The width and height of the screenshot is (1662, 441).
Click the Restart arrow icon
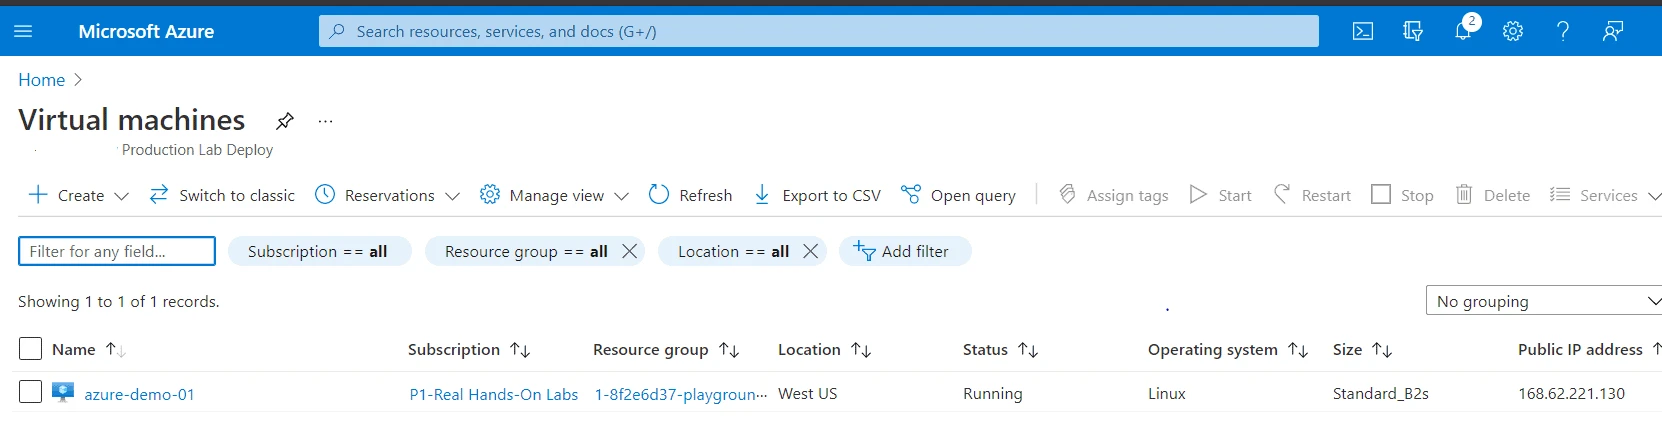[x=1282, y=194]
